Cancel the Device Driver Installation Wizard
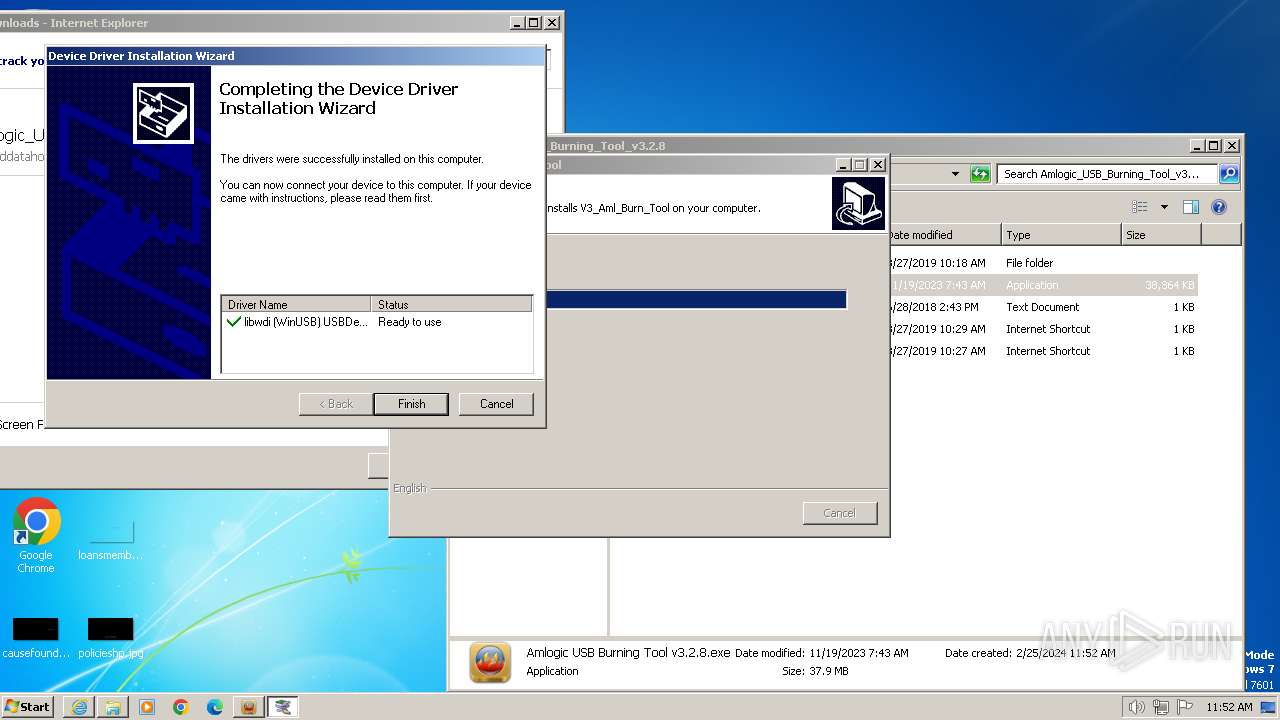 click(x=496, y=404)
